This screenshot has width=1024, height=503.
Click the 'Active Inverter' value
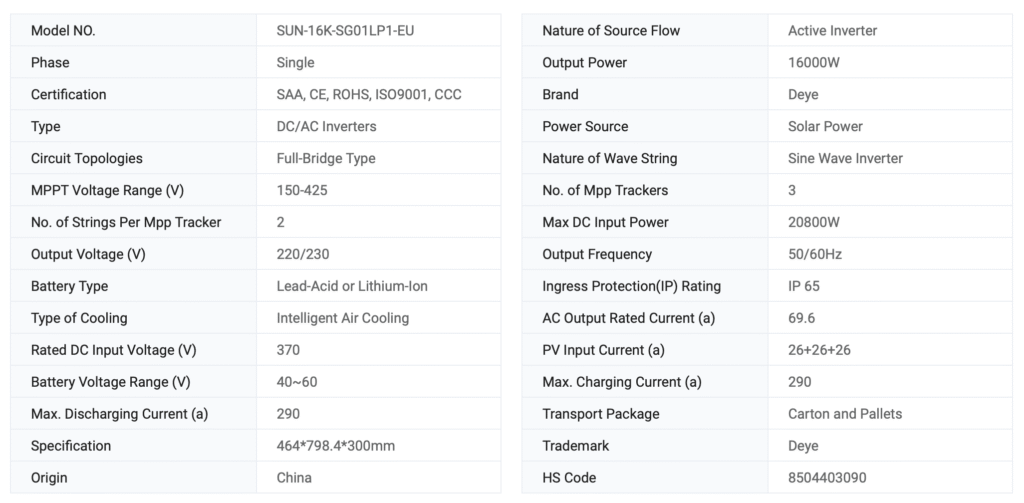click(832, 31)
